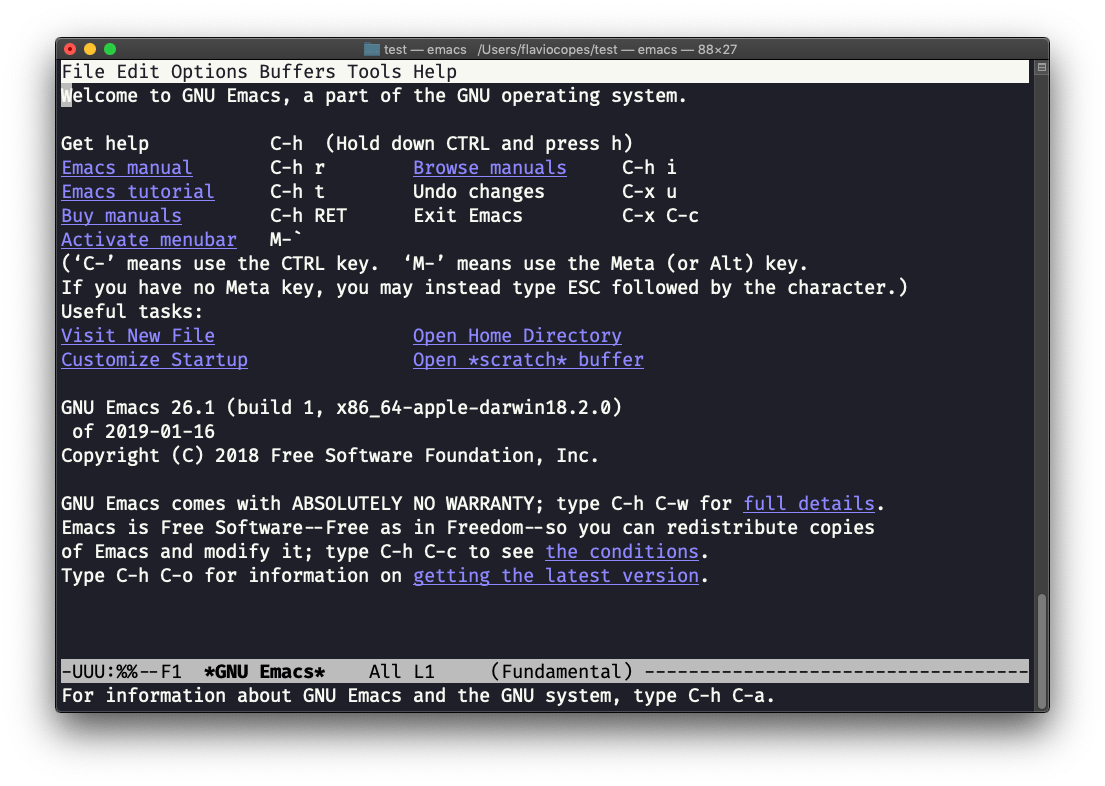This screenshot has height=786, width=1105.
Task: Click the 'All L1' position indicator
Action: (x=402, y=671)
